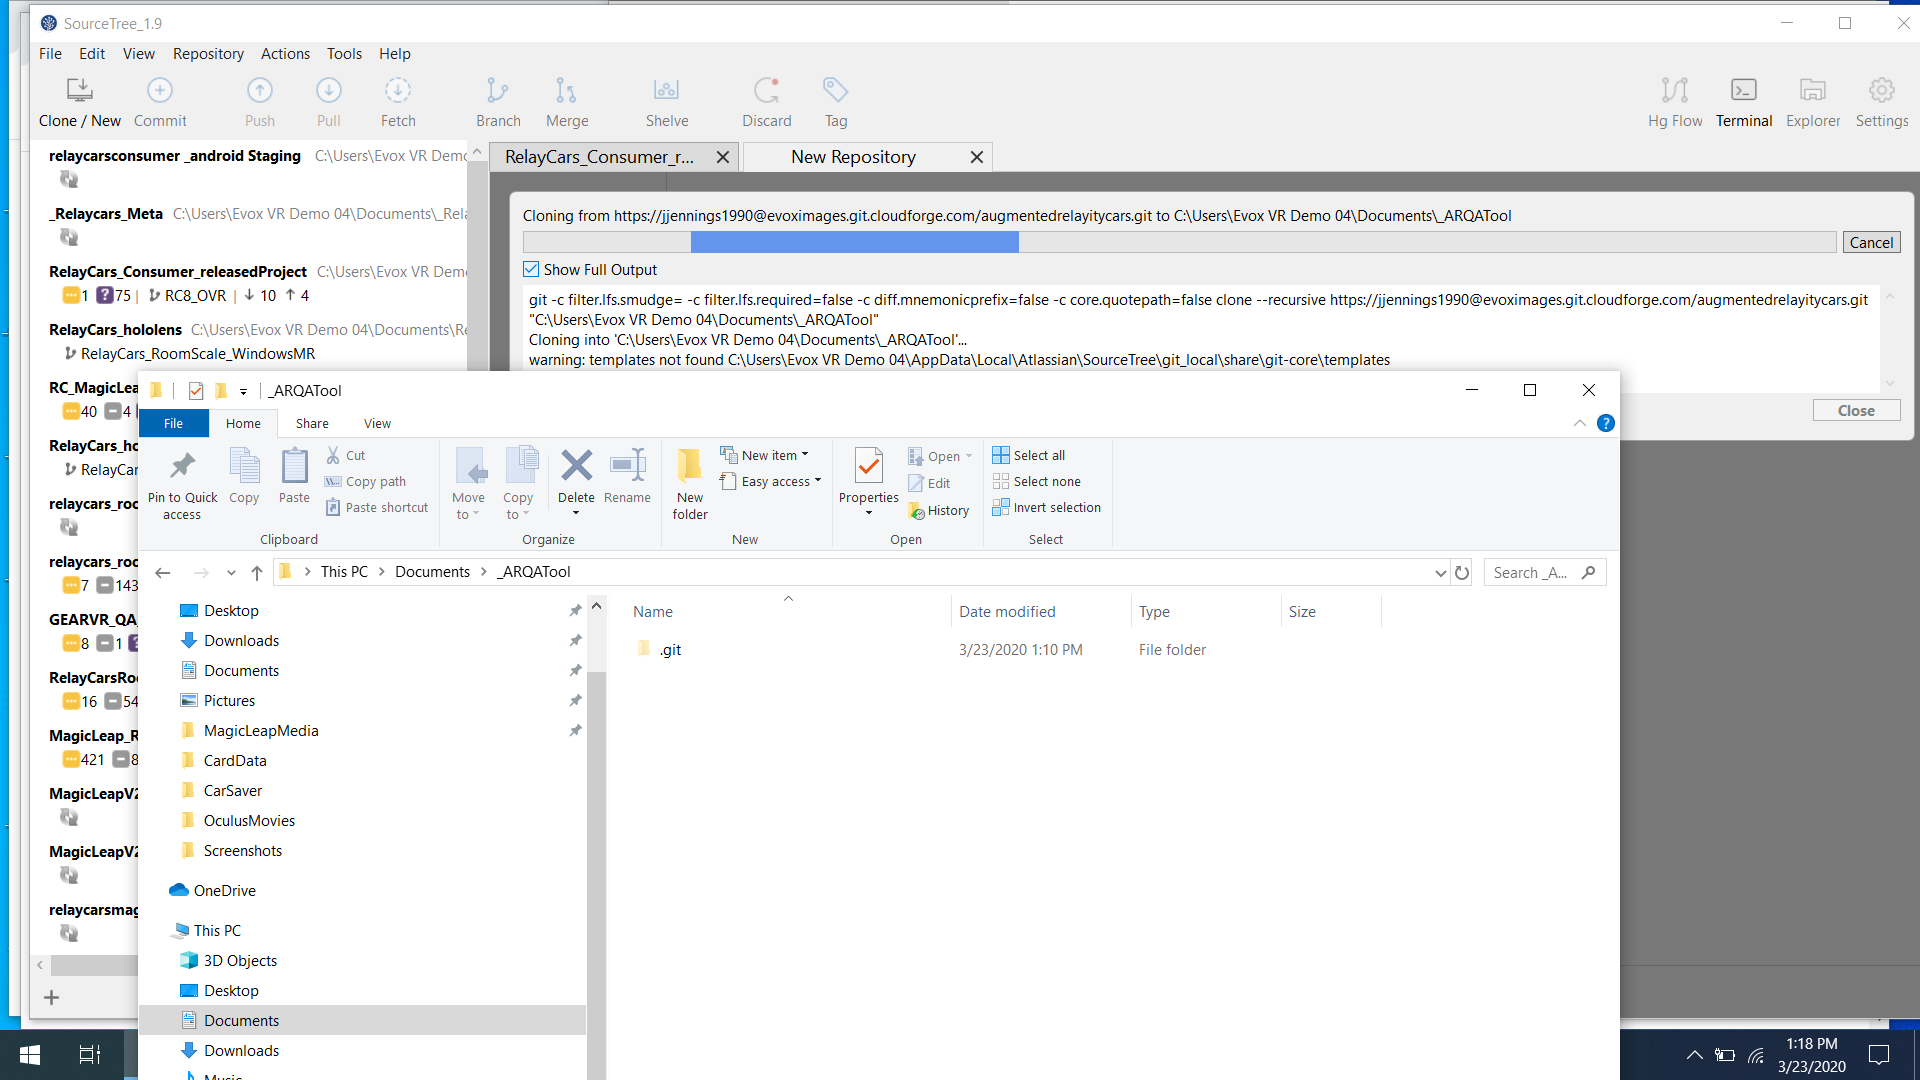Open the Actions menu in SourceTree

(x=285, y=54)
